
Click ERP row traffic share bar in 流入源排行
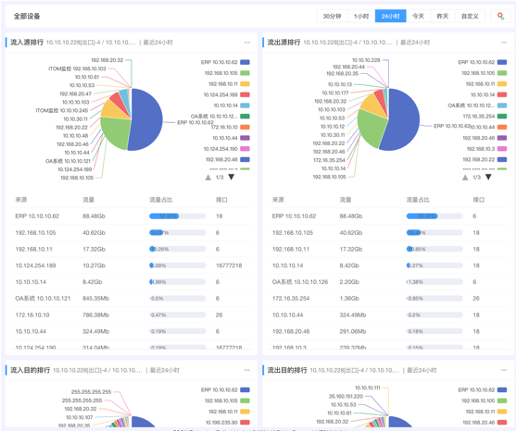click(177, 216)
